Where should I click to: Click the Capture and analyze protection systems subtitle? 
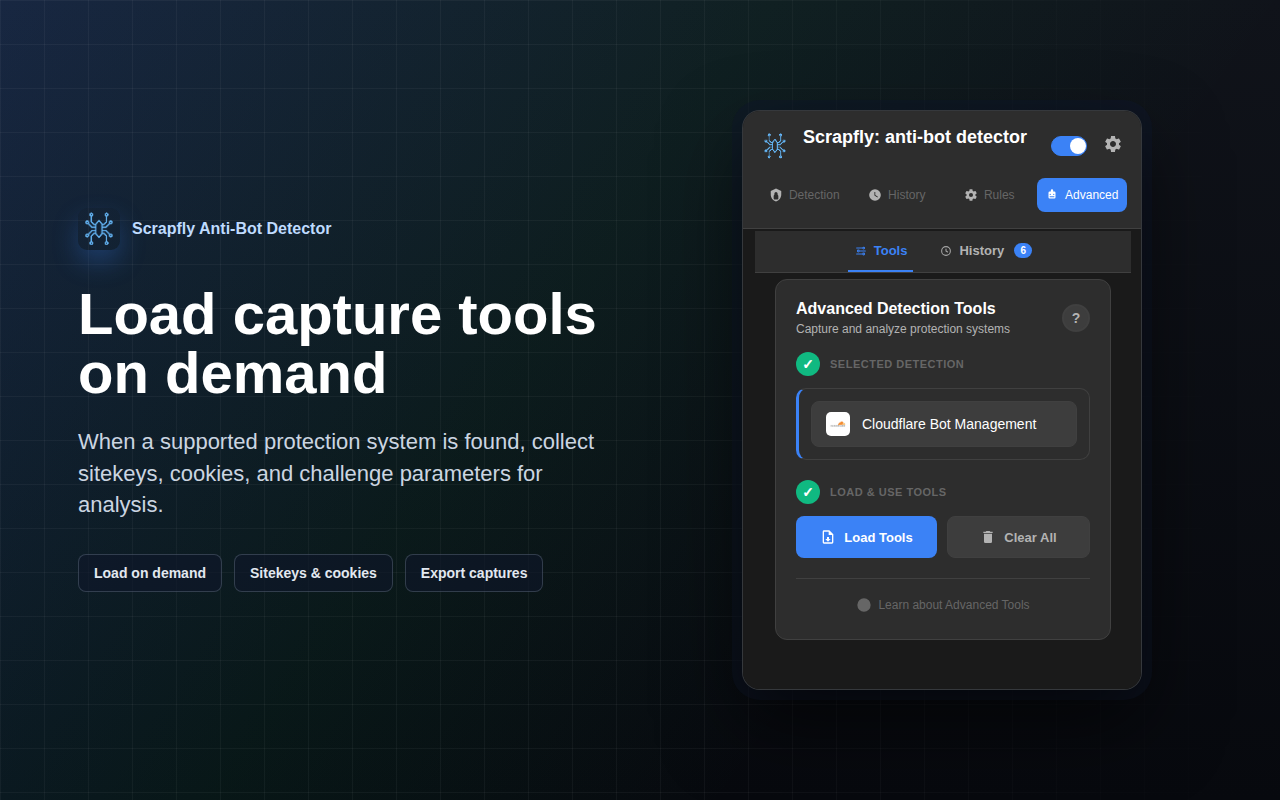903,329
